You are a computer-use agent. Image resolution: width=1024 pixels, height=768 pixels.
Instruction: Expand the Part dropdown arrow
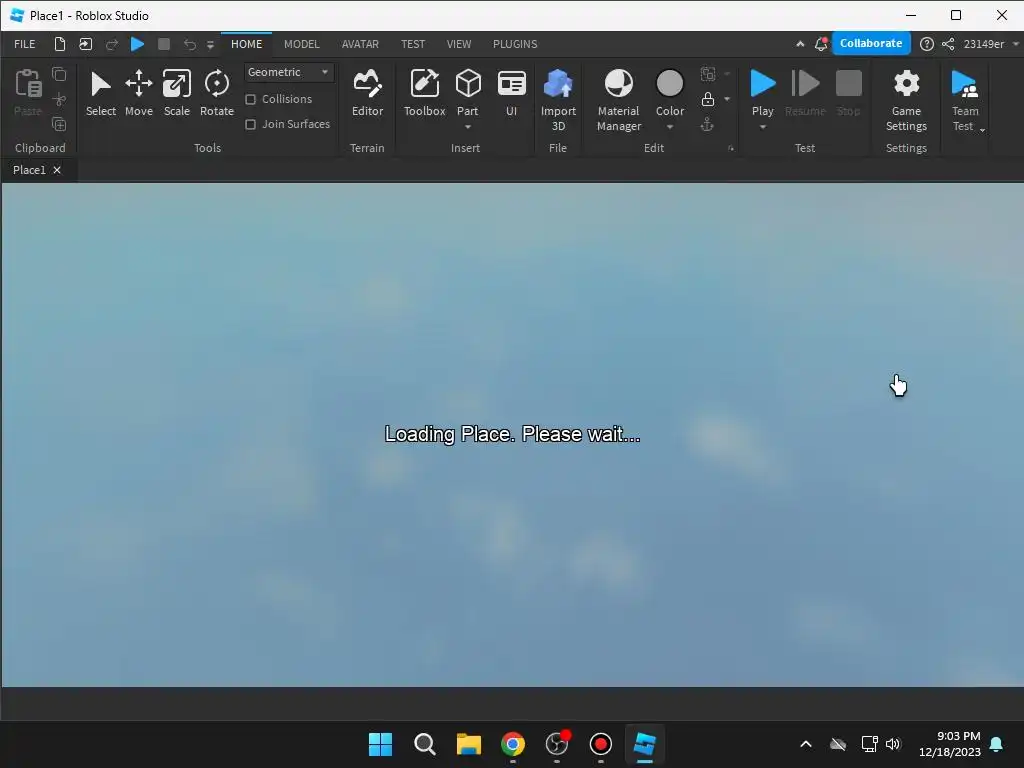468,127
